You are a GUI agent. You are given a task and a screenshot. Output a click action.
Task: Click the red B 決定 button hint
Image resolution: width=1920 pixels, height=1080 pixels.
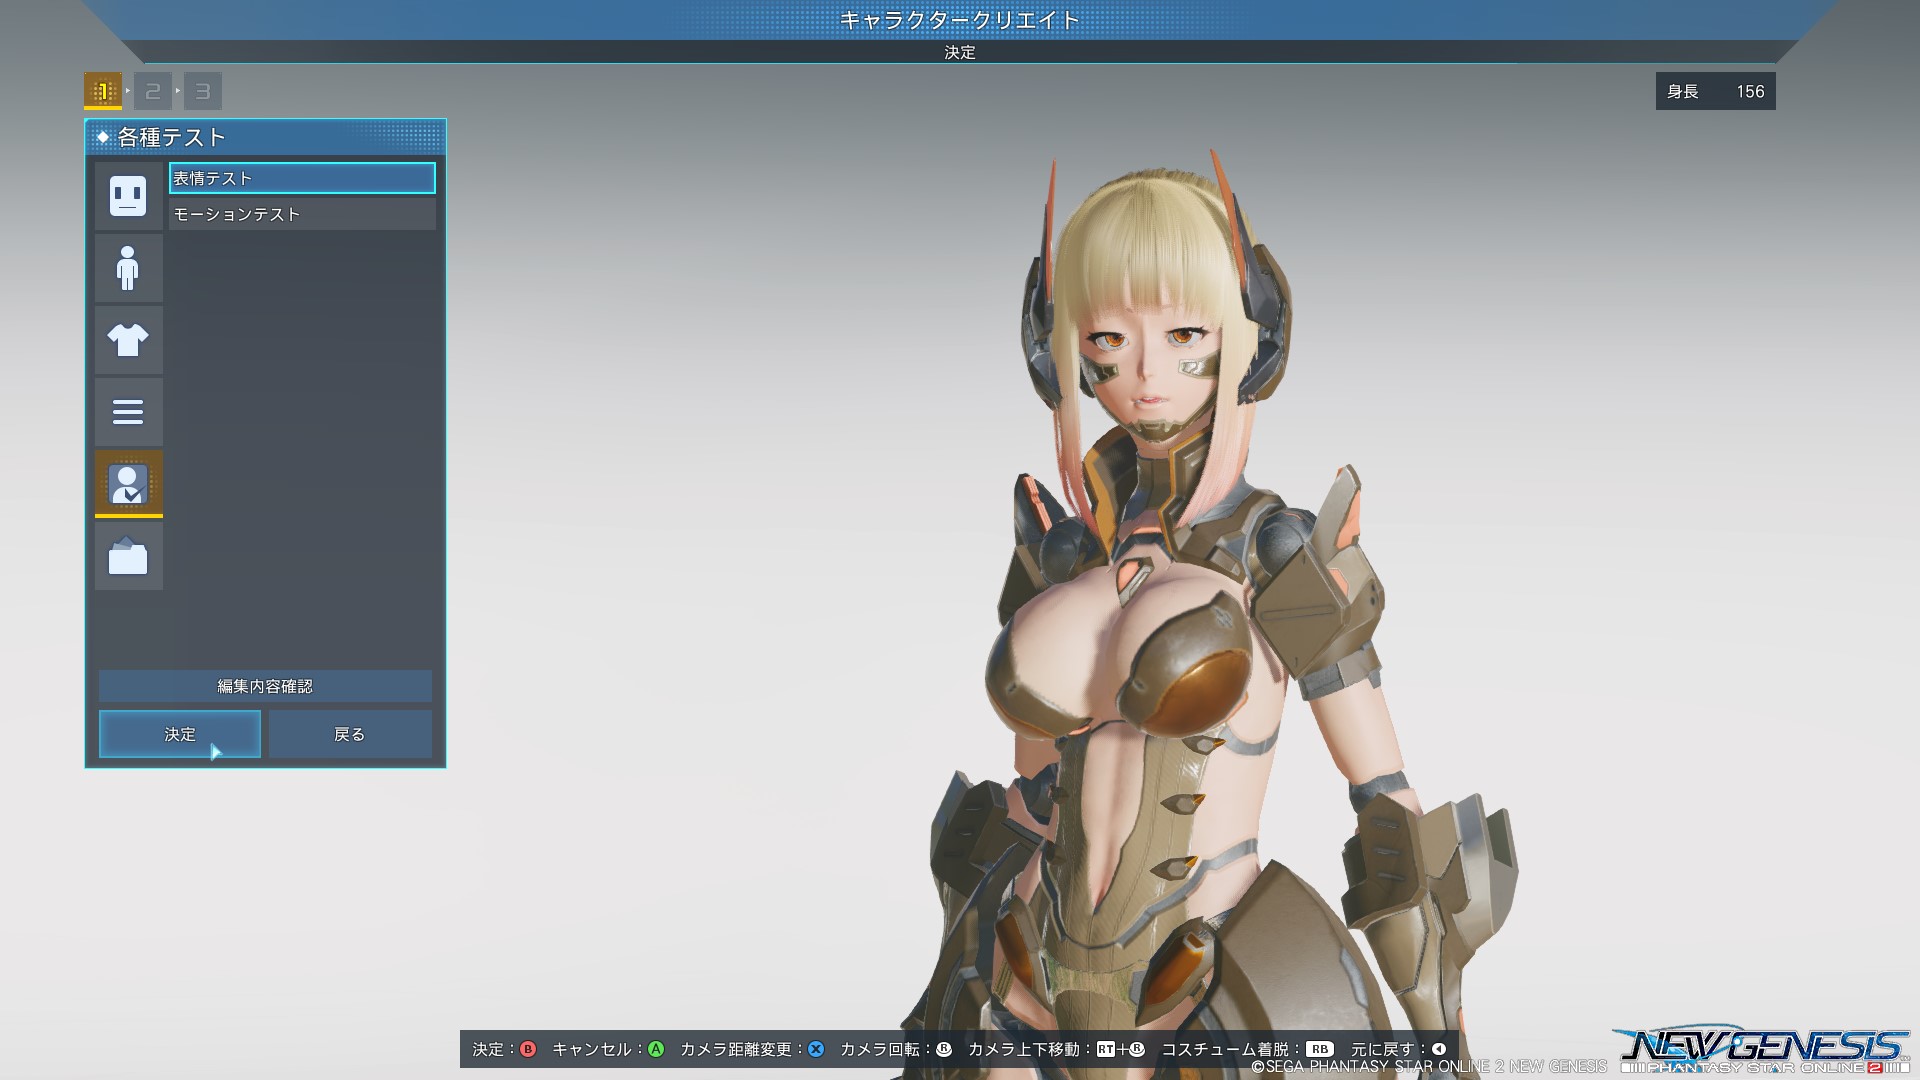pyautogui.click(x=528, y=1049)
